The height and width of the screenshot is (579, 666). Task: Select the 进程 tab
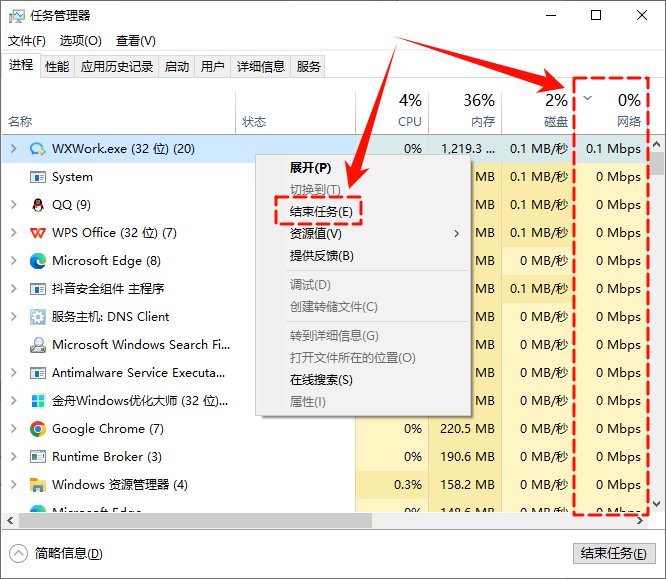[x=21, y=65]
